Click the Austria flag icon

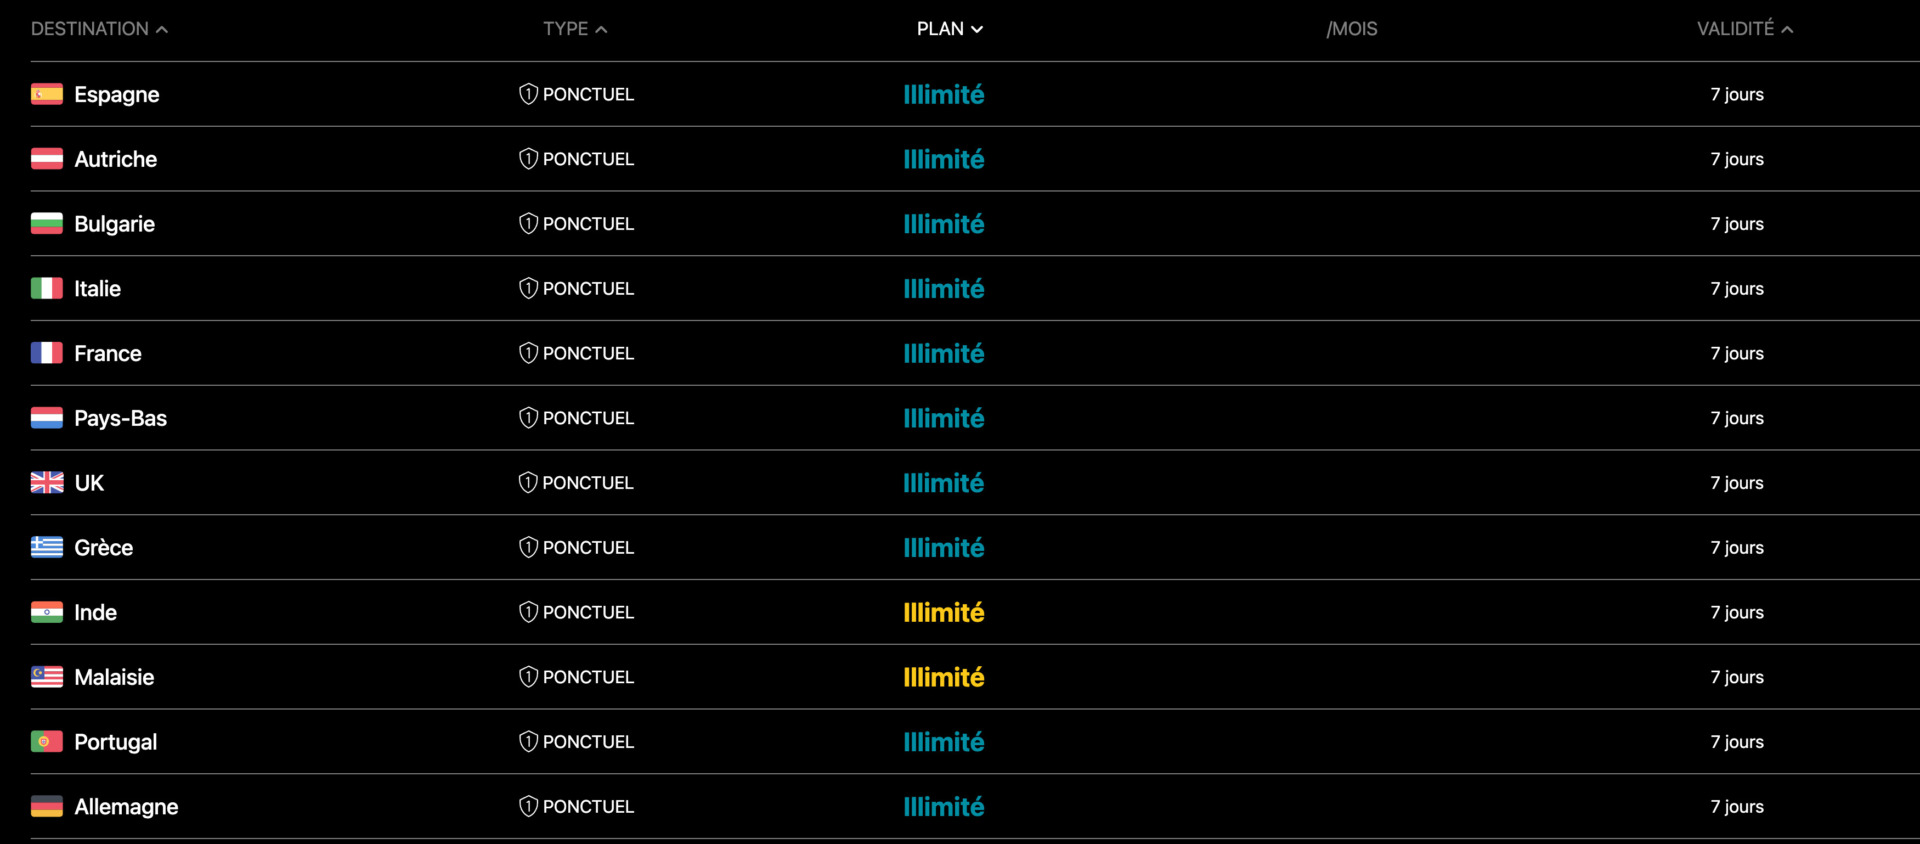(x=47, y=159)
